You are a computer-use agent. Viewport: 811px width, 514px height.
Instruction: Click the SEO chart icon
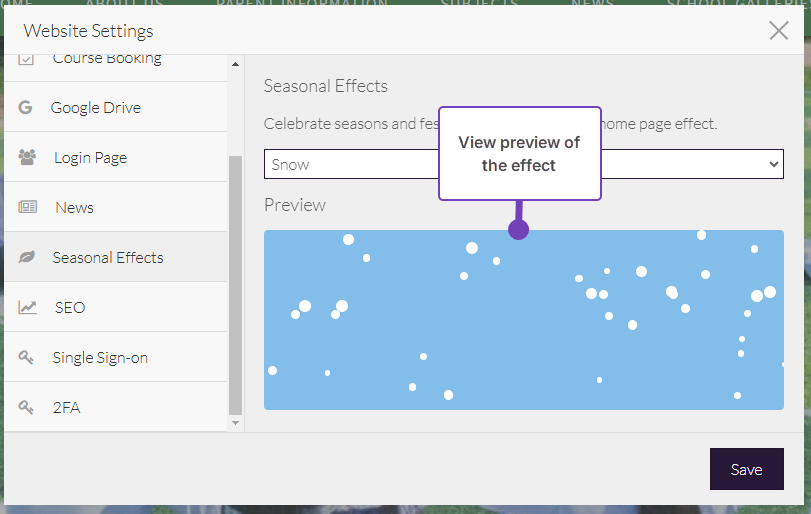pyautogui.click(x=27, y=307)
